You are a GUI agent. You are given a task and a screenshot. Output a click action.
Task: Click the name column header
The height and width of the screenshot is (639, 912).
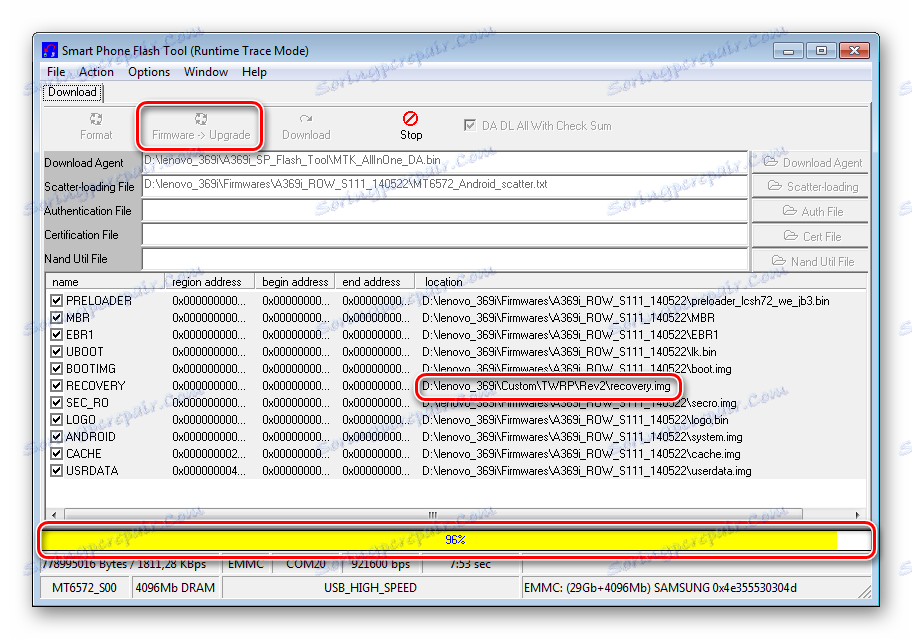pos(105,282)
